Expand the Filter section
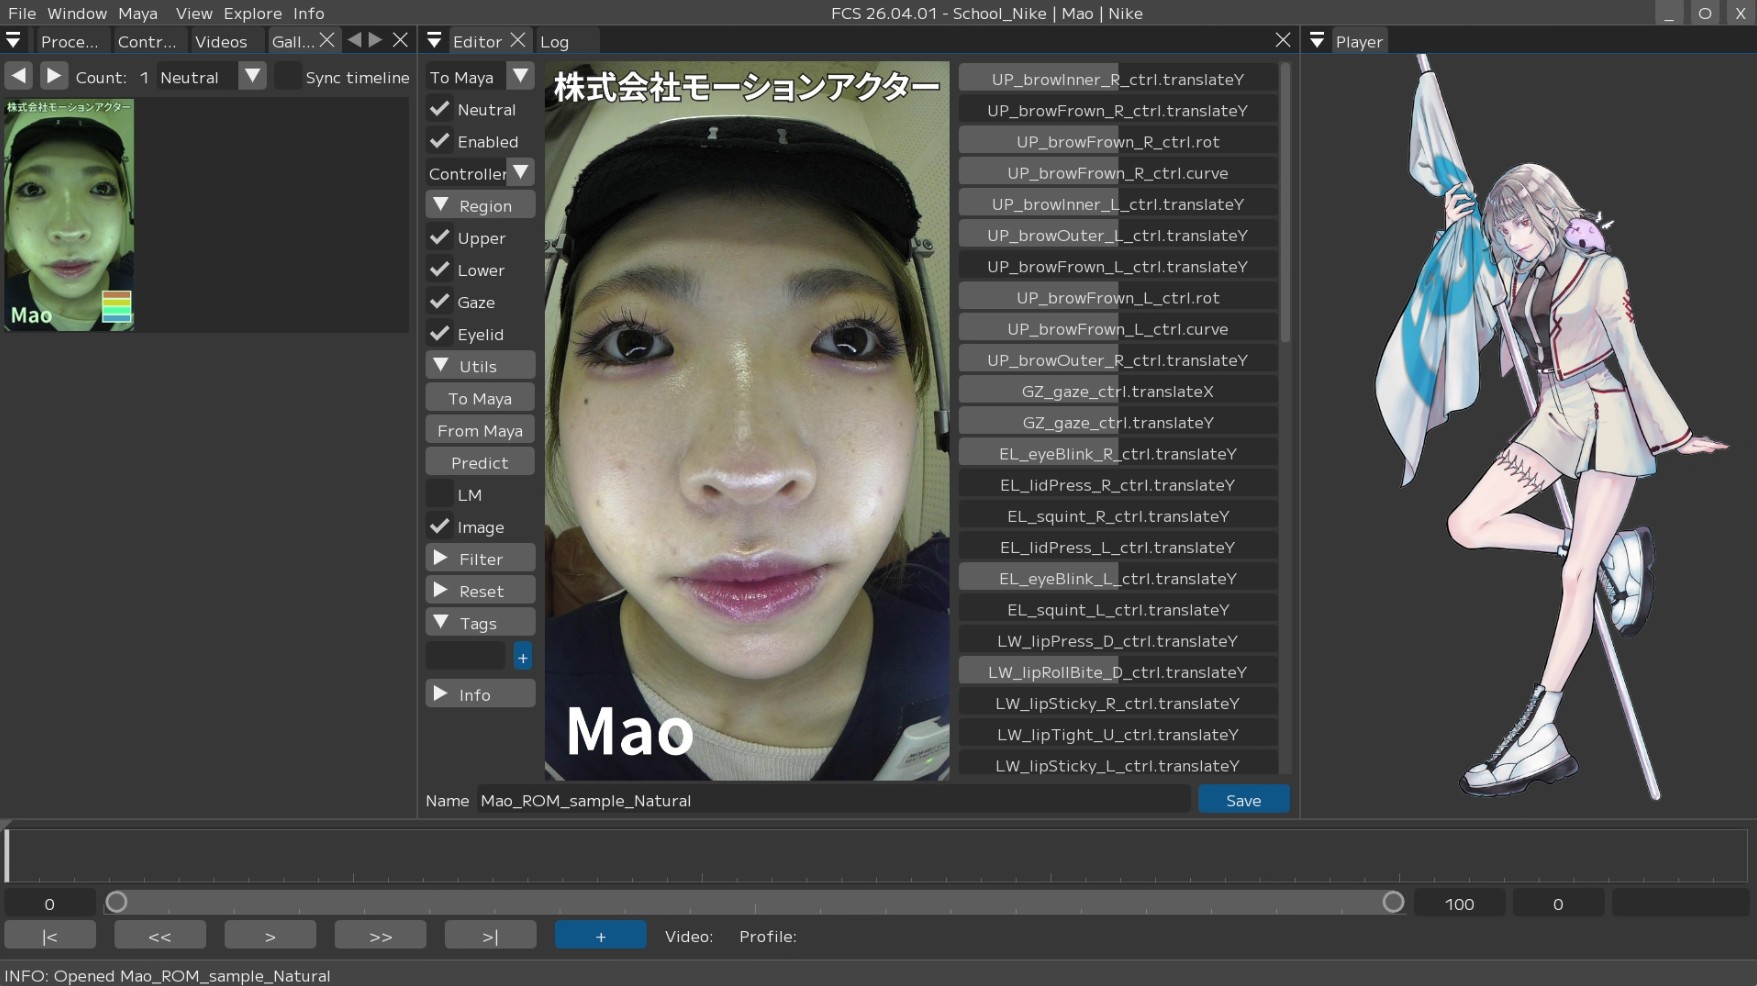The width and height of the screenshot is (1757, 986). click(480, 559)
